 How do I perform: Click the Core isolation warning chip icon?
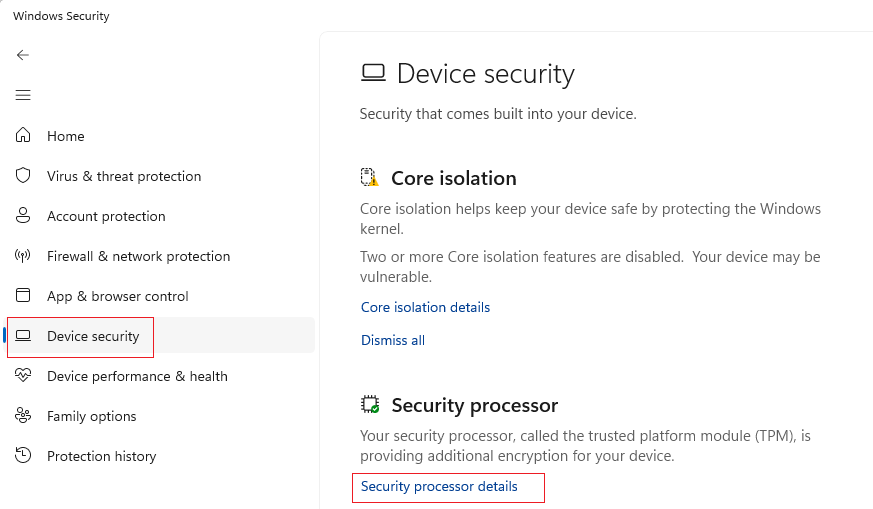[x=370, y=178]
